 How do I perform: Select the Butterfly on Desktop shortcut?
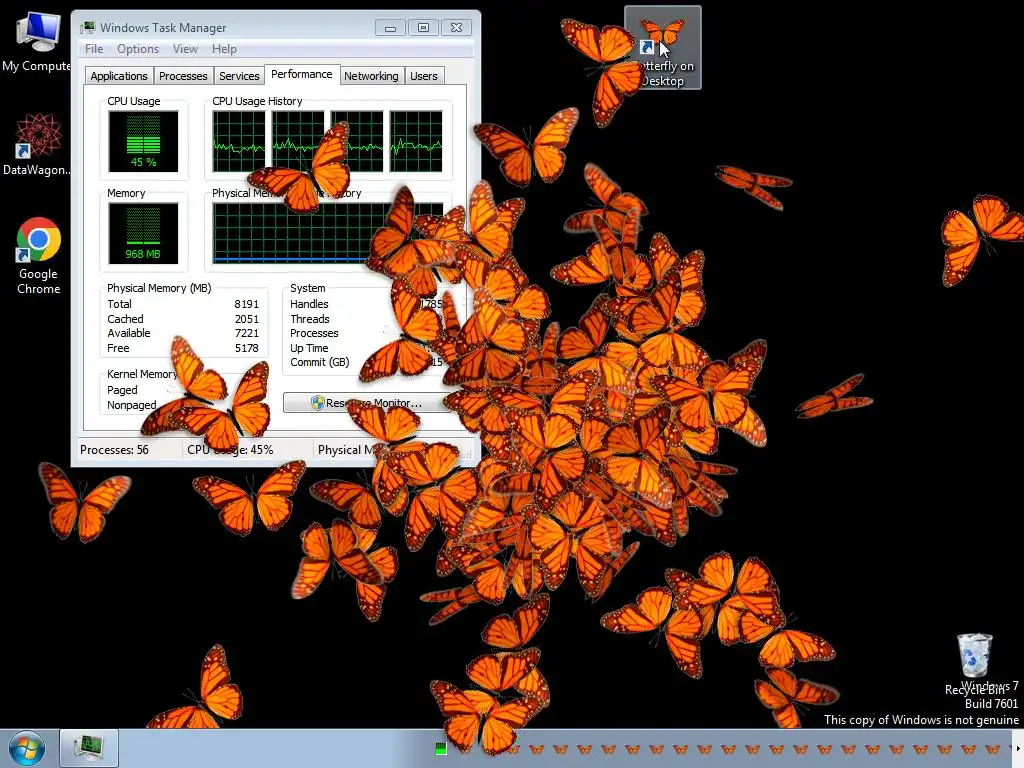pyautogui.click(x=662, y=48)
